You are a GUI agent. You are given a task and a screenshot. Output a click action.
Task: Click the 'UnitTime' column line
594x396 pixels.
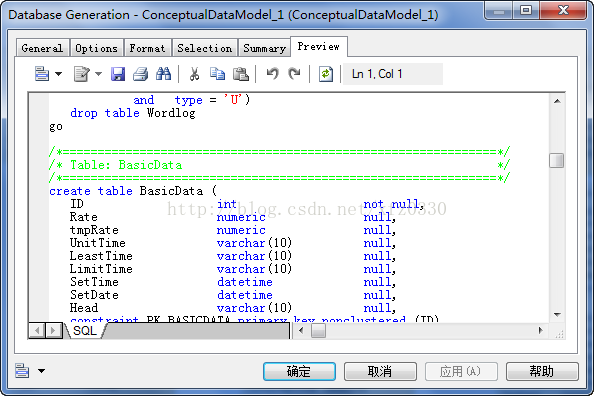coord(233,243)
